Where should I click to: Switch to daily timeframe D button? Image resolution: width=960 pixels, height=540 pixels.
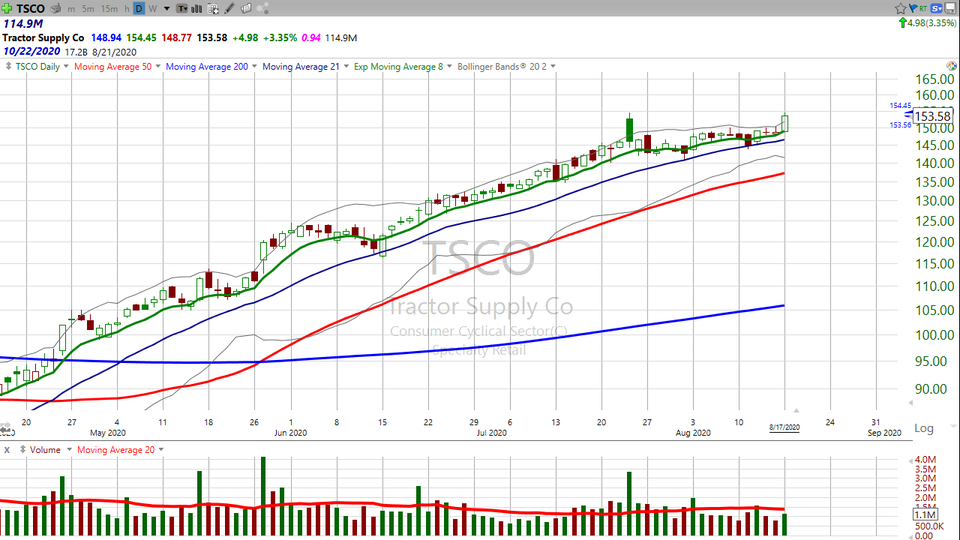[x=139, y=8]
